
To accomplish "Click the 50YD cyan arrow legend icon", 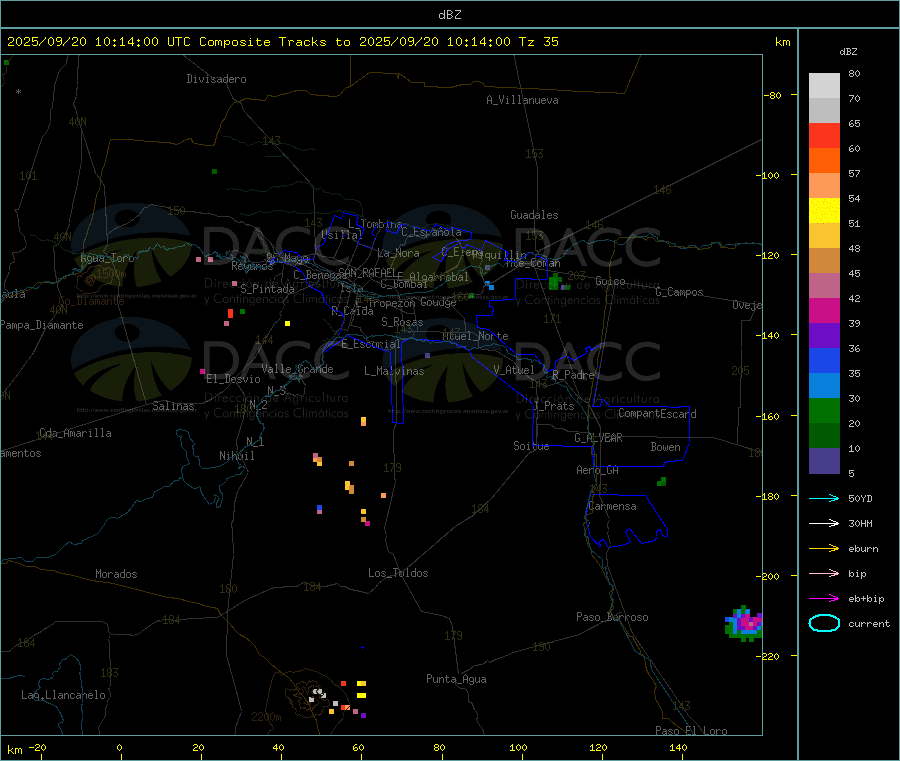I will pyautogui.click(x=824, y=498).
